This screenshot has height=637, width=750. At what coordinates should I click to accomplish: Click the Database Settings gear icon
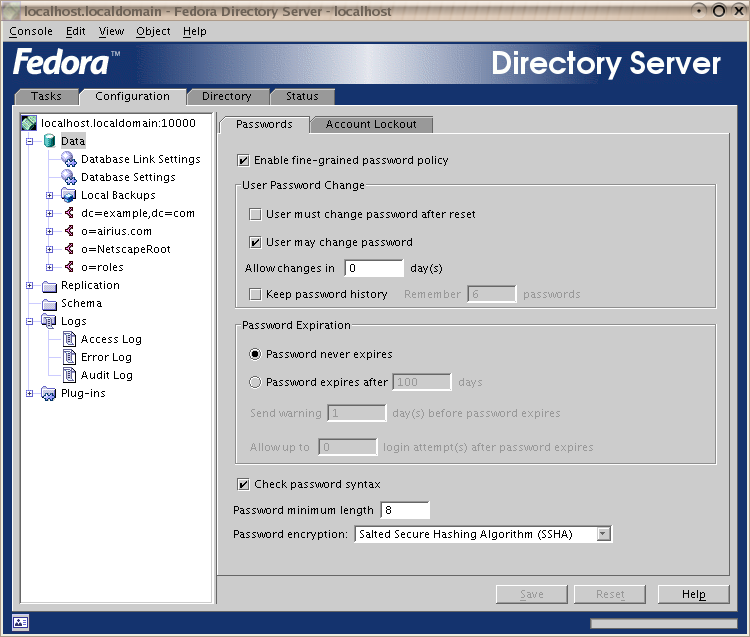(x=69, y=177)
